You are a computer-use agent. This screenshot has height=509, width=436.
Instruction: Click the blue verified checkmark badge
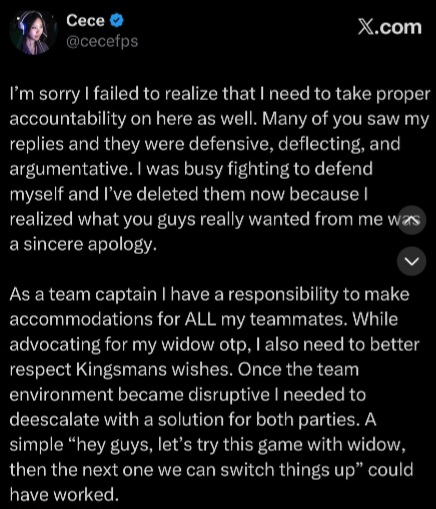(116, 21)
